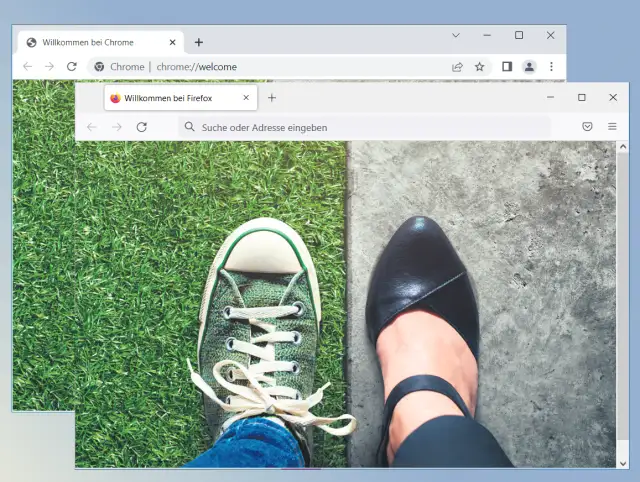The image size is (640, 482).
Task: Close the Willkommen bei Firefox tab
Action: click(x=244, y=98)
